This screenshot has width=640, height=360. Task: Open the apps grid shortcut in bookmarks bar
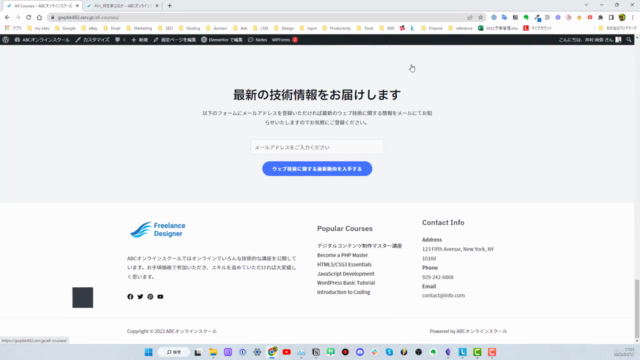[x=13, y=28]
